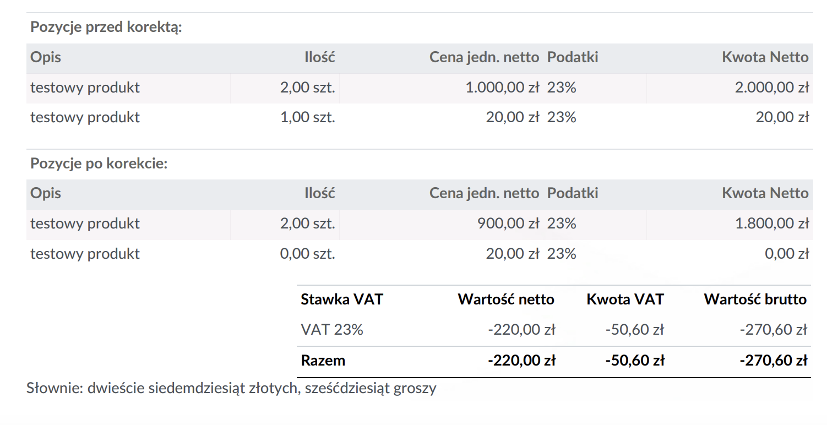
Task: Click the 'VAT 23%' row label
Action: 332,330
